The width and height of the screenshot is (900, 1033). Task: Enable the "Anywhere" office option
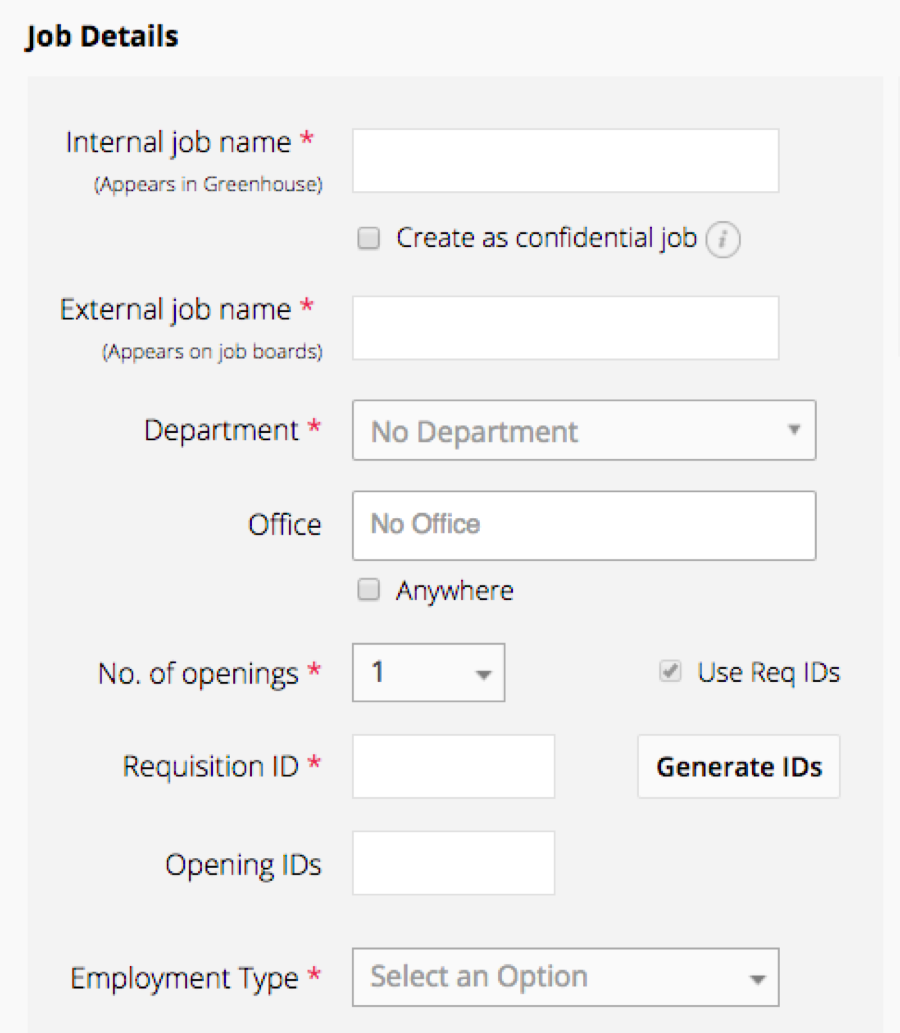point(369,590)
